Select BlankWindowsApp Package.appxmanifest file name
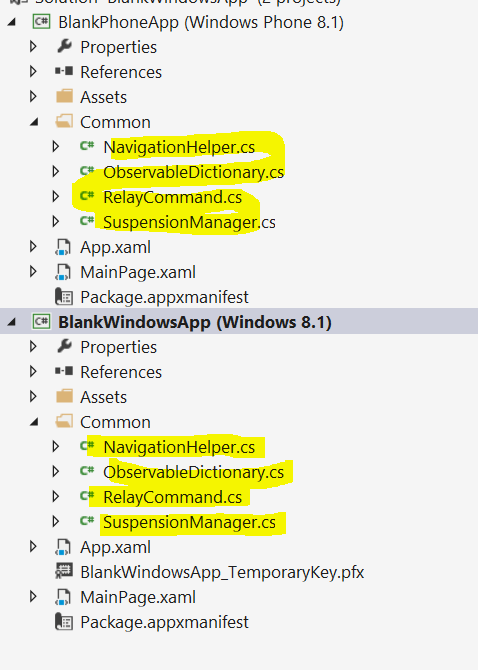Image resolution: width=478 pixels, height=670 pixels. pyautogui.click(x=164, y=623)
